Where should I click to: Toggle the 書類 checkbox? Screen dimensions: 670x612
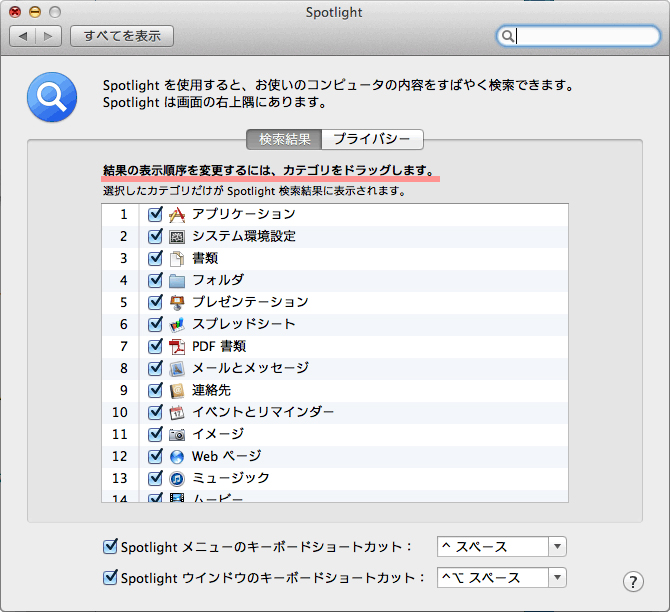click(155, 257)
